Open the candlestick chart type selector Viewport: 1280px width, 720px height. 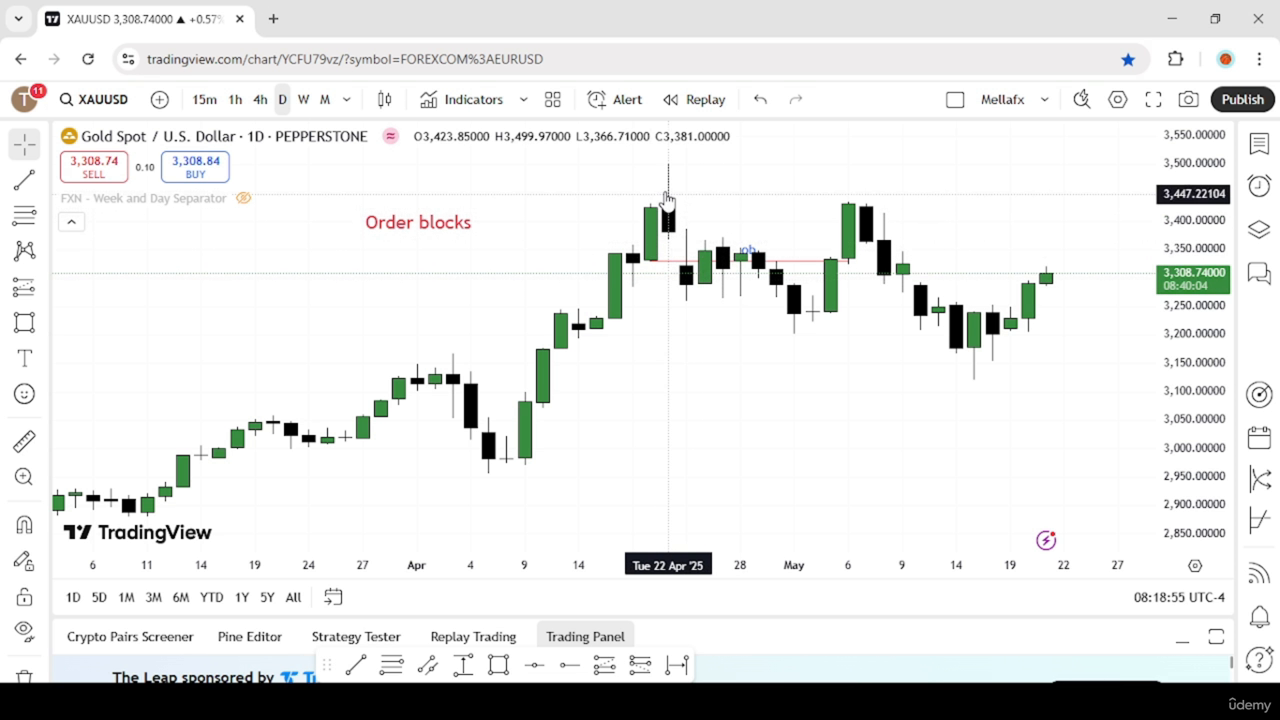(x=384, y=99)
